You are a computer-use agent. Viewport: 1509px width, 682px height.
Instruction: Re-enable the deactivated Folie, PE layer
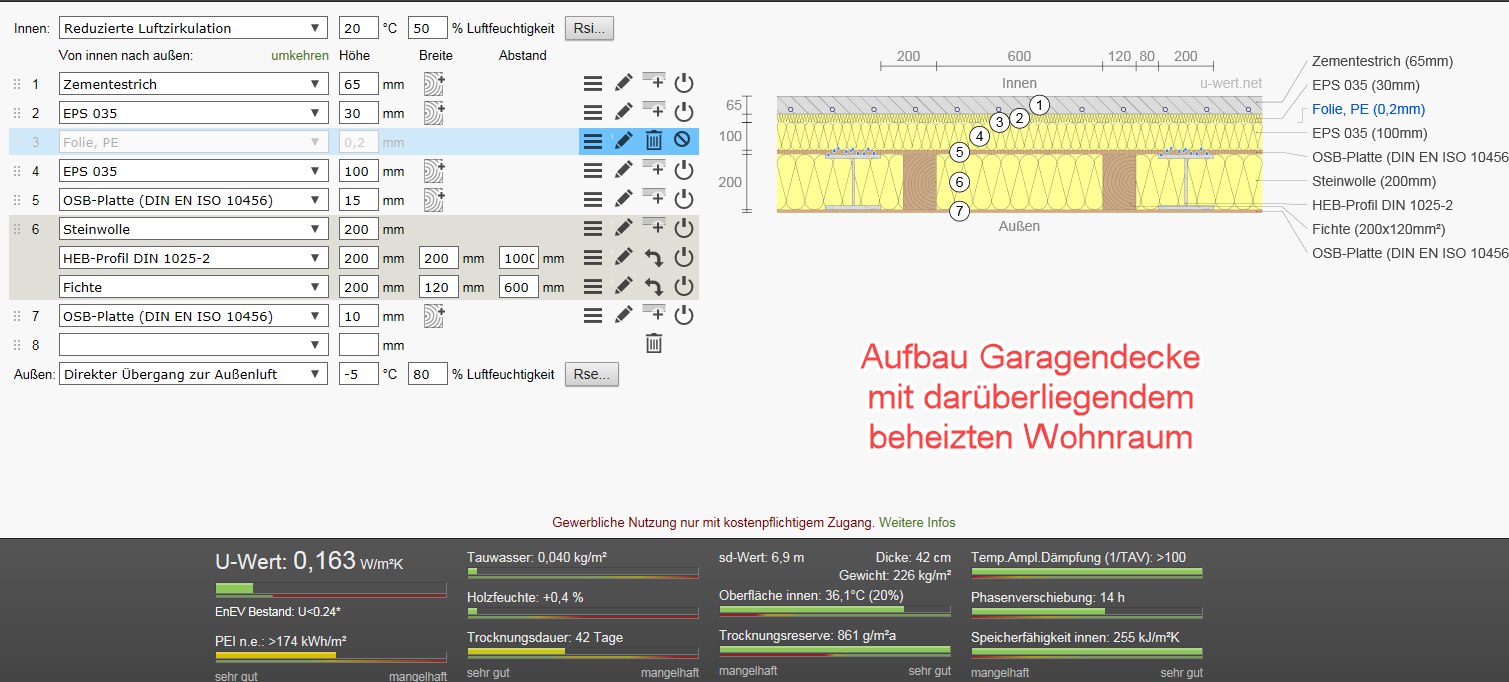[682, 141]
